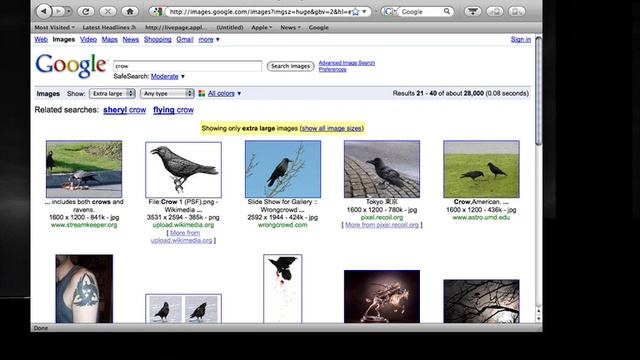Image resolution: width=640 pixels, height=360 pixels.
Task: Open the streamkeeper.org crows and ravens thumbnail
Action: coord(84,169)
